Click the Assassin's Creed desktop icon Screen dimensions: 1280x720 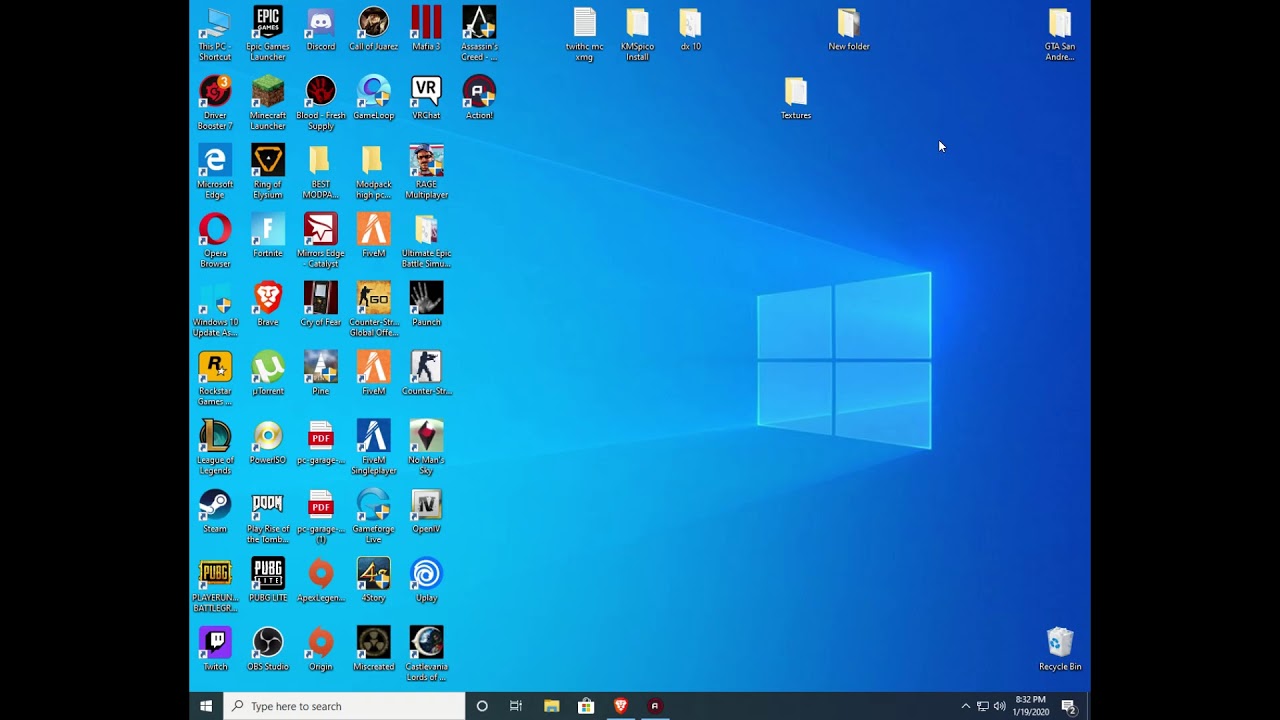coord(479,33)
